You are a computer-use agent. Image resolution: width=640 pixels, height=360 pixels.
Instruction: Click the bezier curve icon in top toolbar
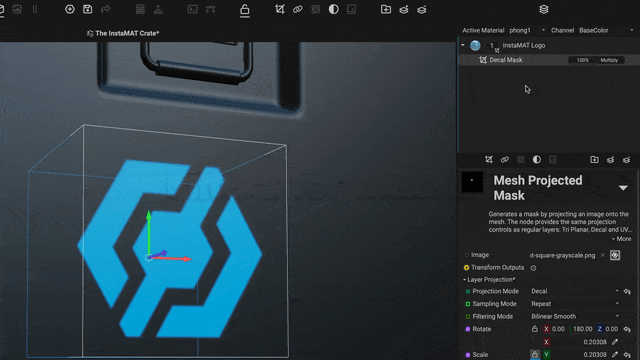click(211, 9)
